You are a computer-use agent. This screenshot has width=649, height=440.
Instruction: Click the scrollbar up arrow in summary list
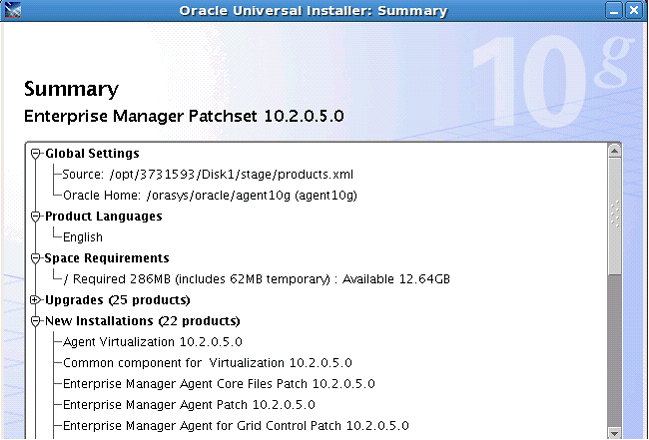pos(615,151)
